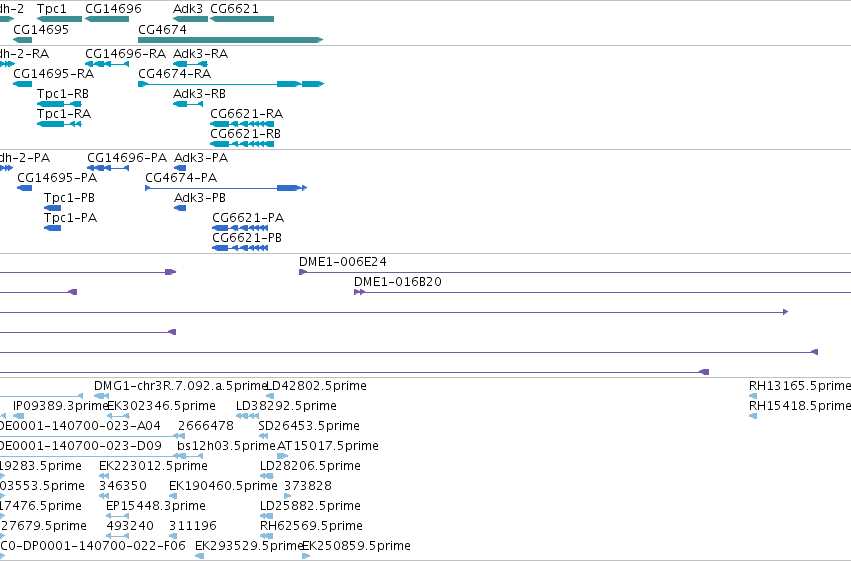
Task: Select feature 311196
Action: (193, 527)
